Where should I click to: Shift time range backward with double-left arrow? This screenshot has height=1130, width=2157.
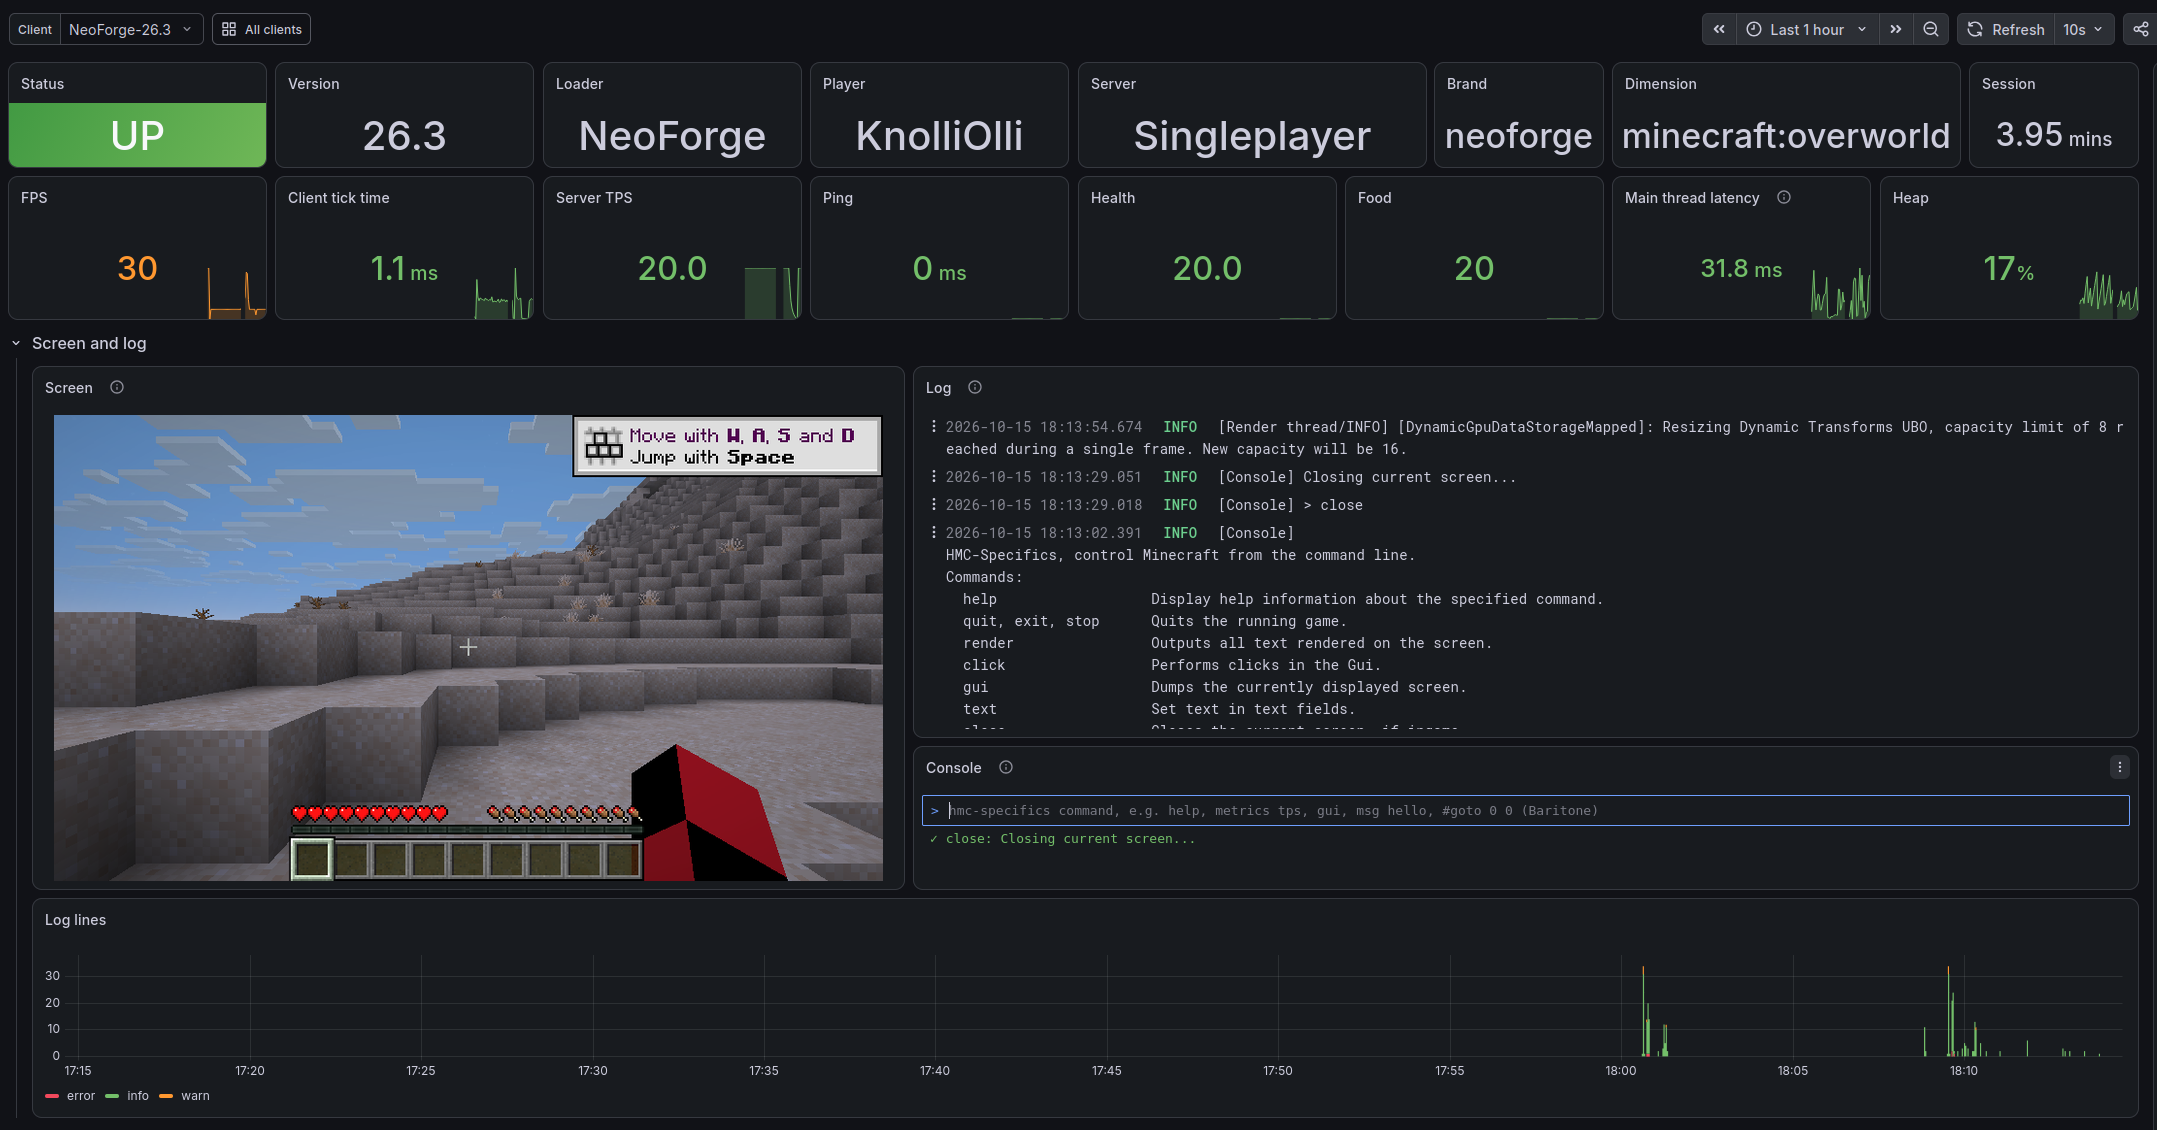[x=1719, y=30]
